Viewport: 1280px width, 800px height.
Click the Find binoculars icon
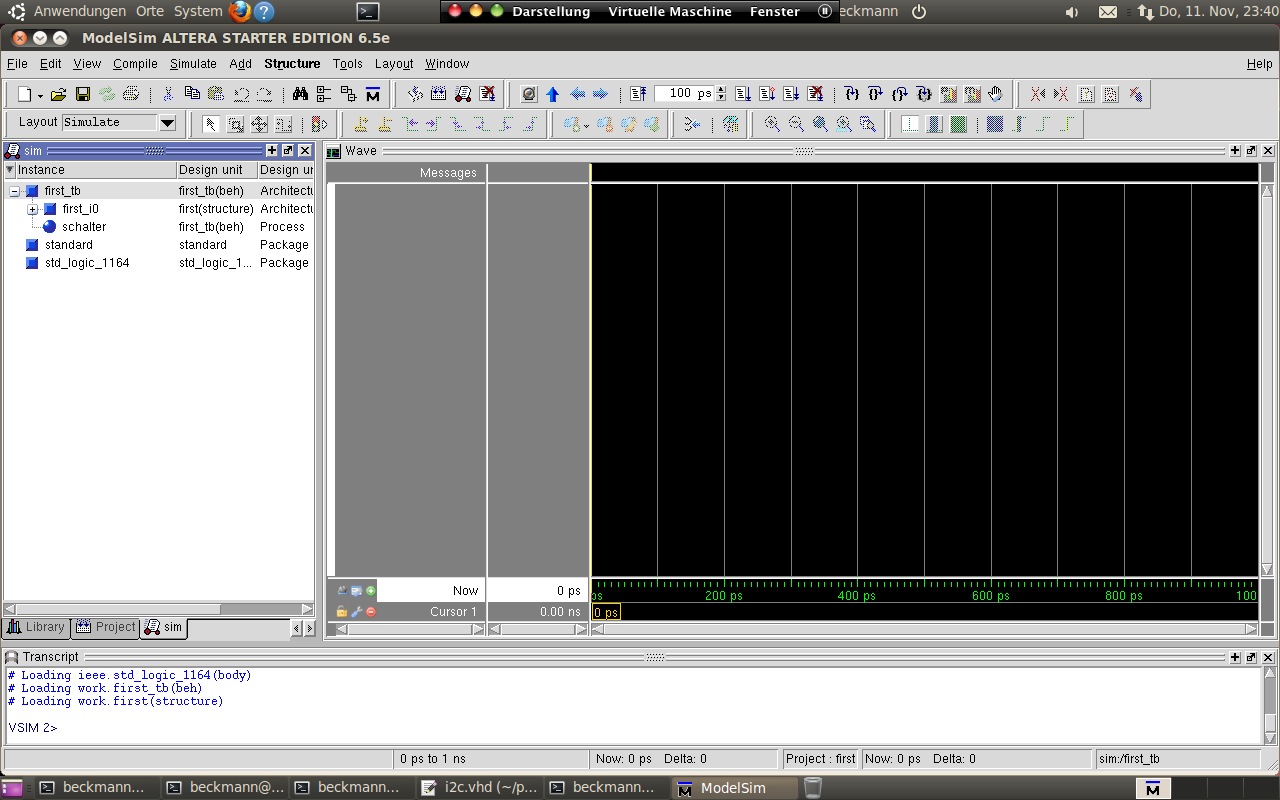pyautogui.click(x=300, y=94)
